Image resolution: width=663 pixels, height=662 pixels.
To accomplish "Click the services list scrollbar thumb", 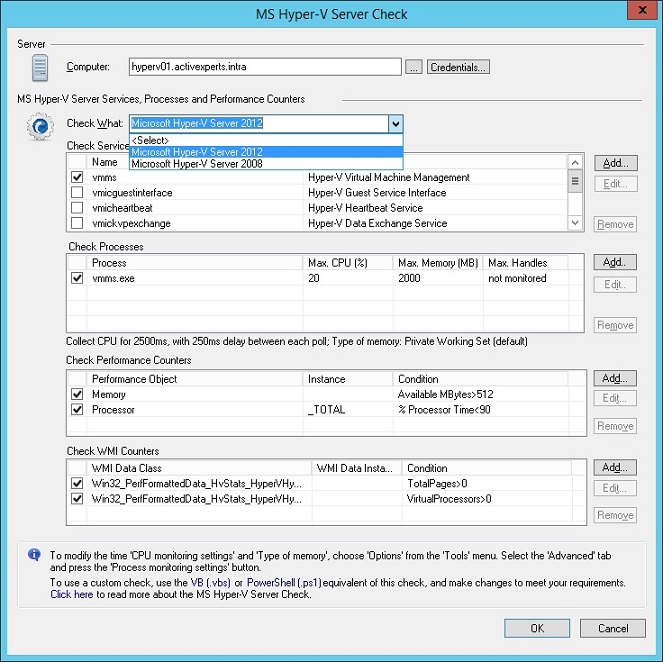I will pos(575,181).
